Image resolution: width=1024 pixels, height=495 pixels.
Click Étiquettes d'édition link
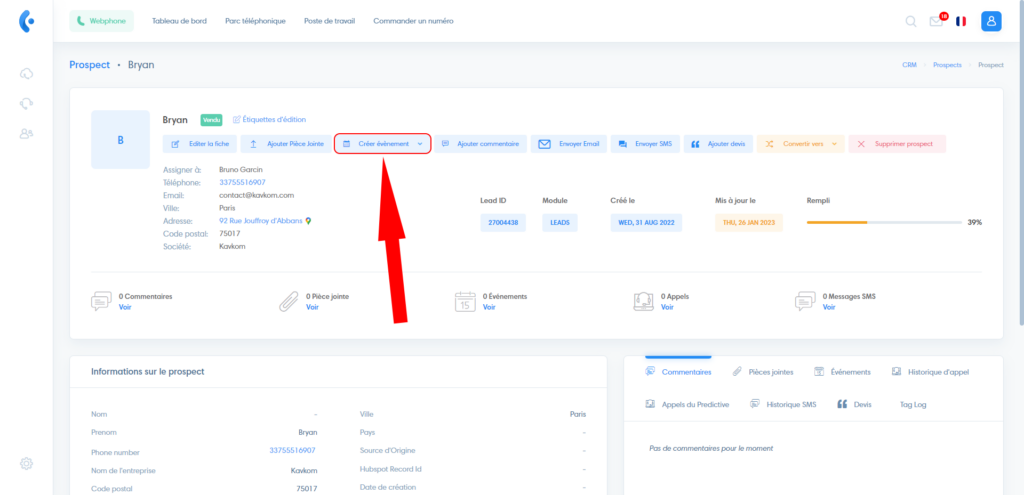coord(270,120)
